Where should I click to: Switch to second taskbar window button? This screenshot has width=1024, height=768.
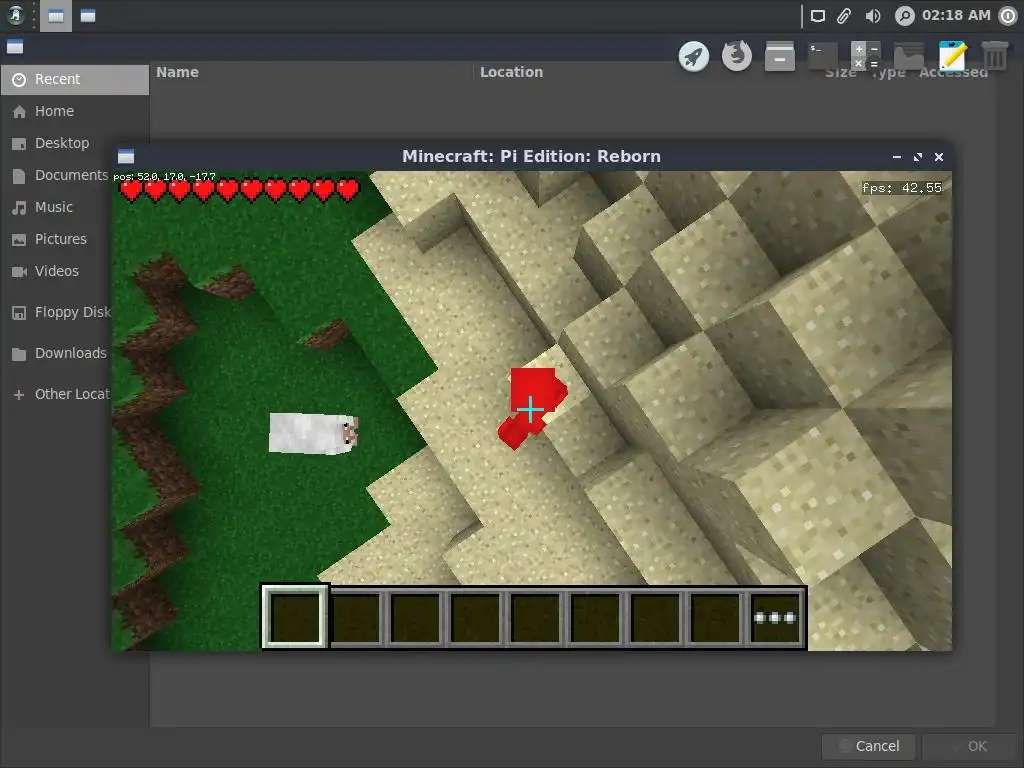[x=88, y=16]
